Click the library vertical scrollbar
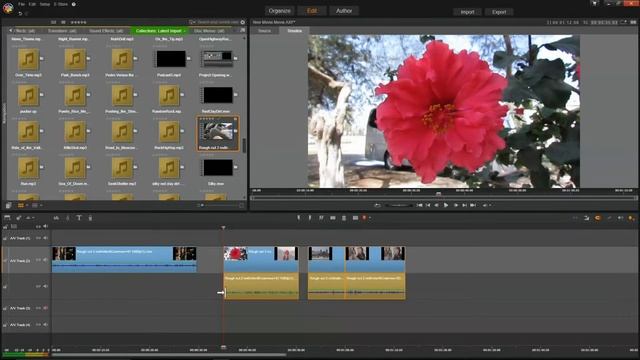Screen dimensions: 640x360 [244, 145]
